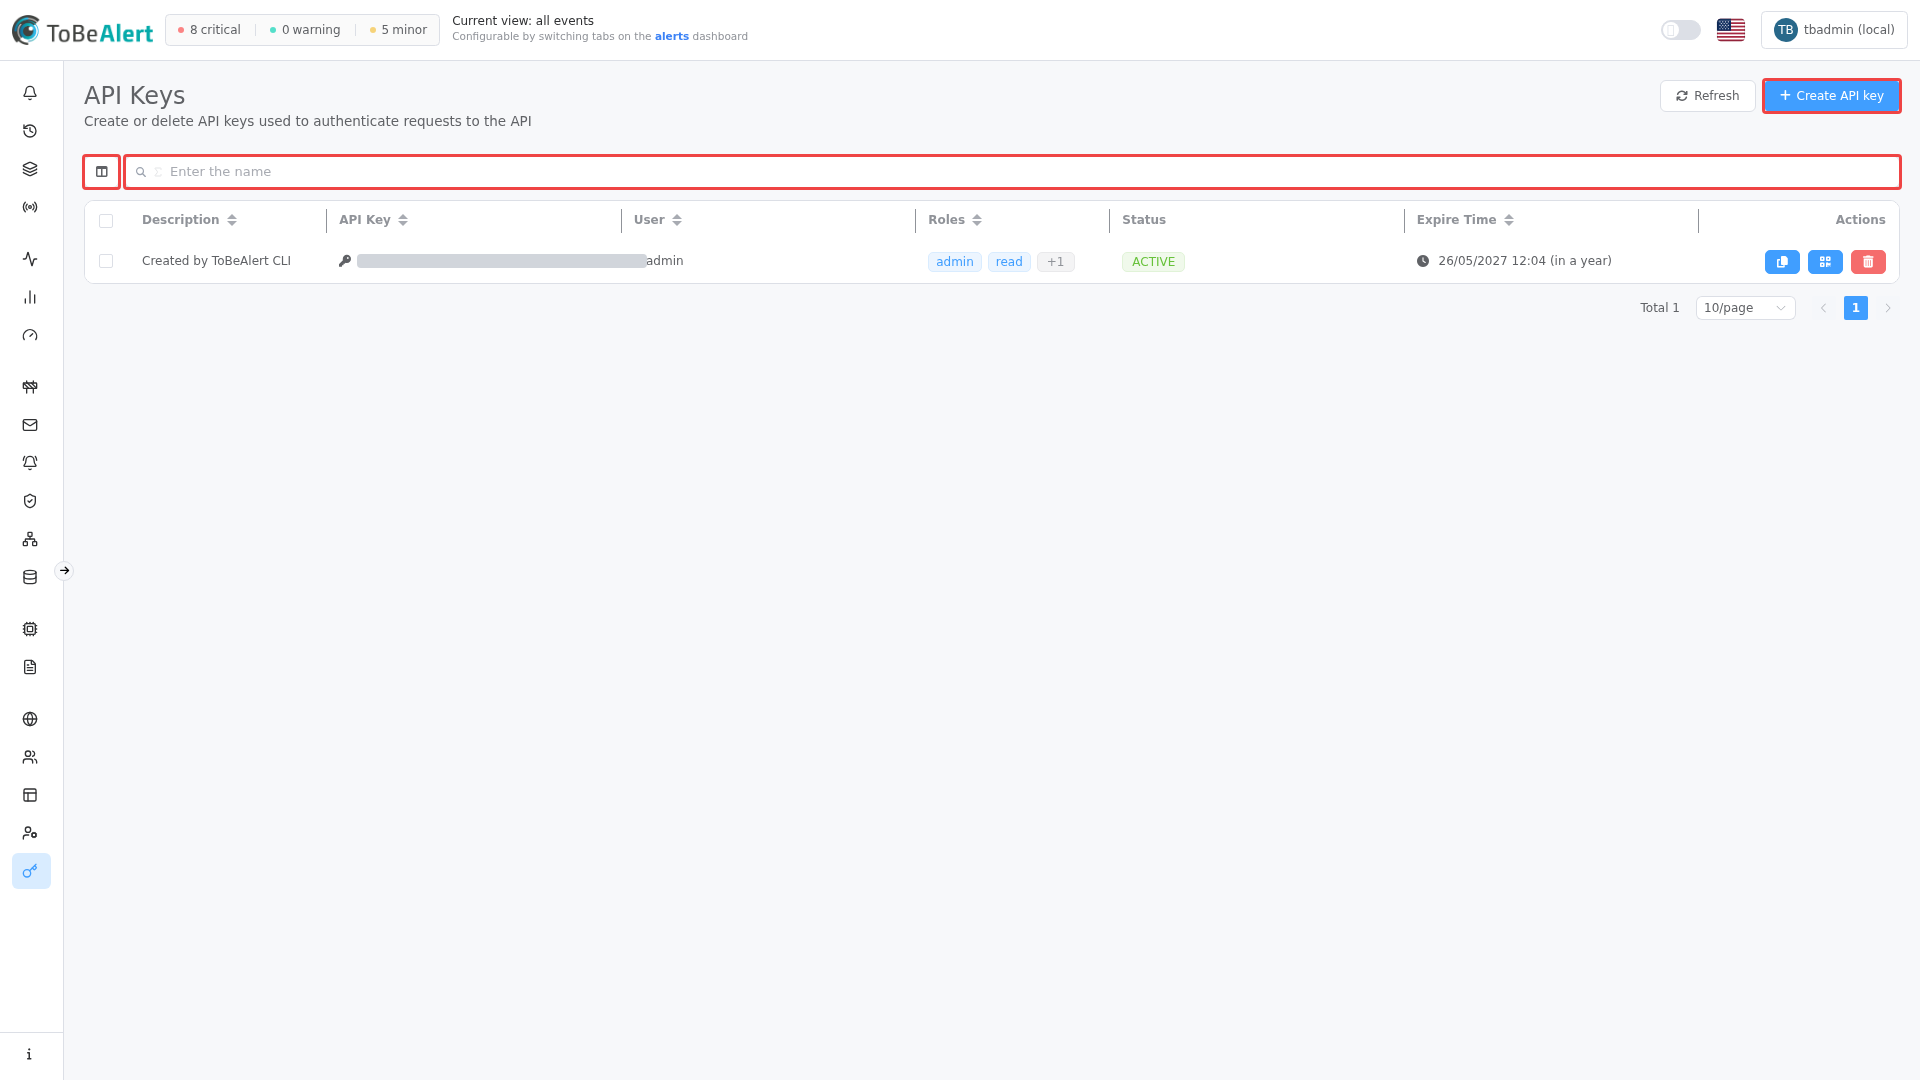Follow the alerts dashboard link
This screenshot has height=1080, width=1920.
click(x=671, y=37)
